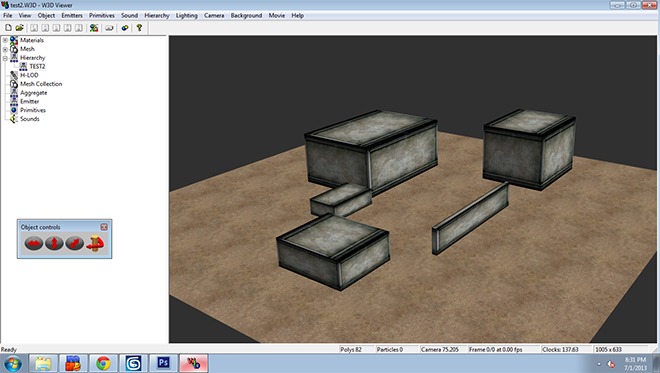Select the Aggregate node icon
The width and height of the screenshot is (660, 373).
(x=14, y=93)
